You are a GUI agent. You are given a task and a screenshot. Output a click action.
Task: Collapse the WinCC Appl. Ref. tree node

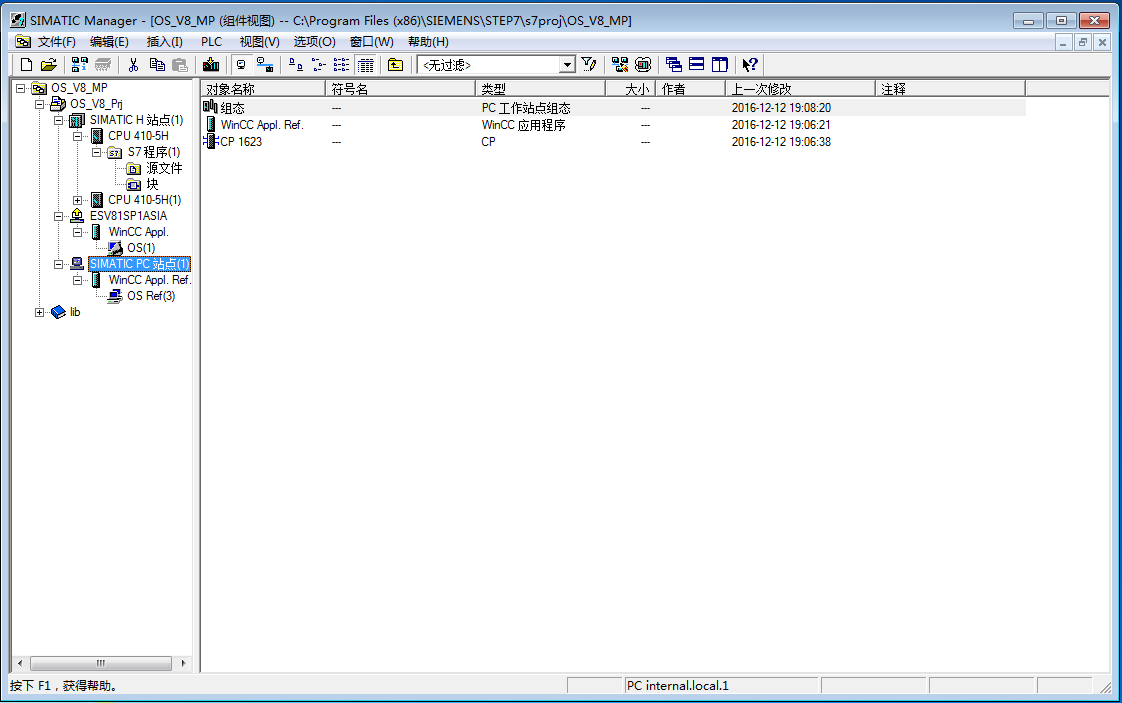[77, 280]
